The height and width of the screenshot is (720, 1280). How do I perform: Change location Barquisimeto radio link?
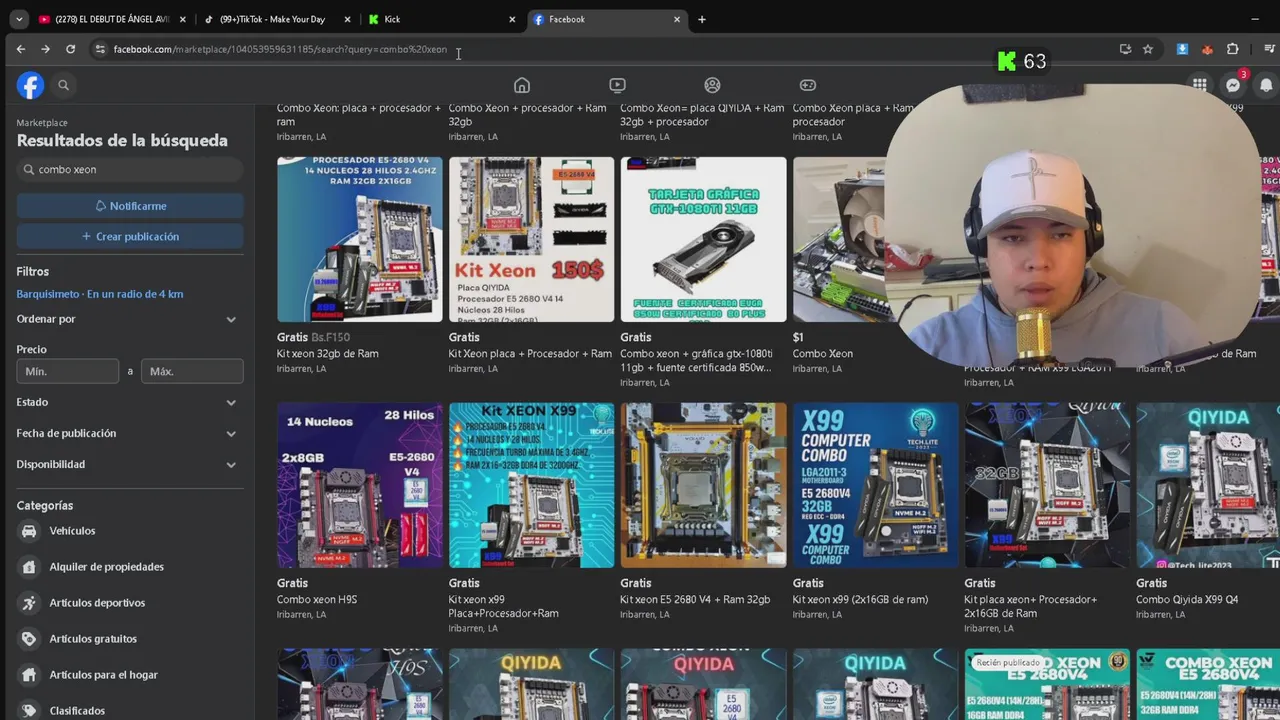coord(100,294)
